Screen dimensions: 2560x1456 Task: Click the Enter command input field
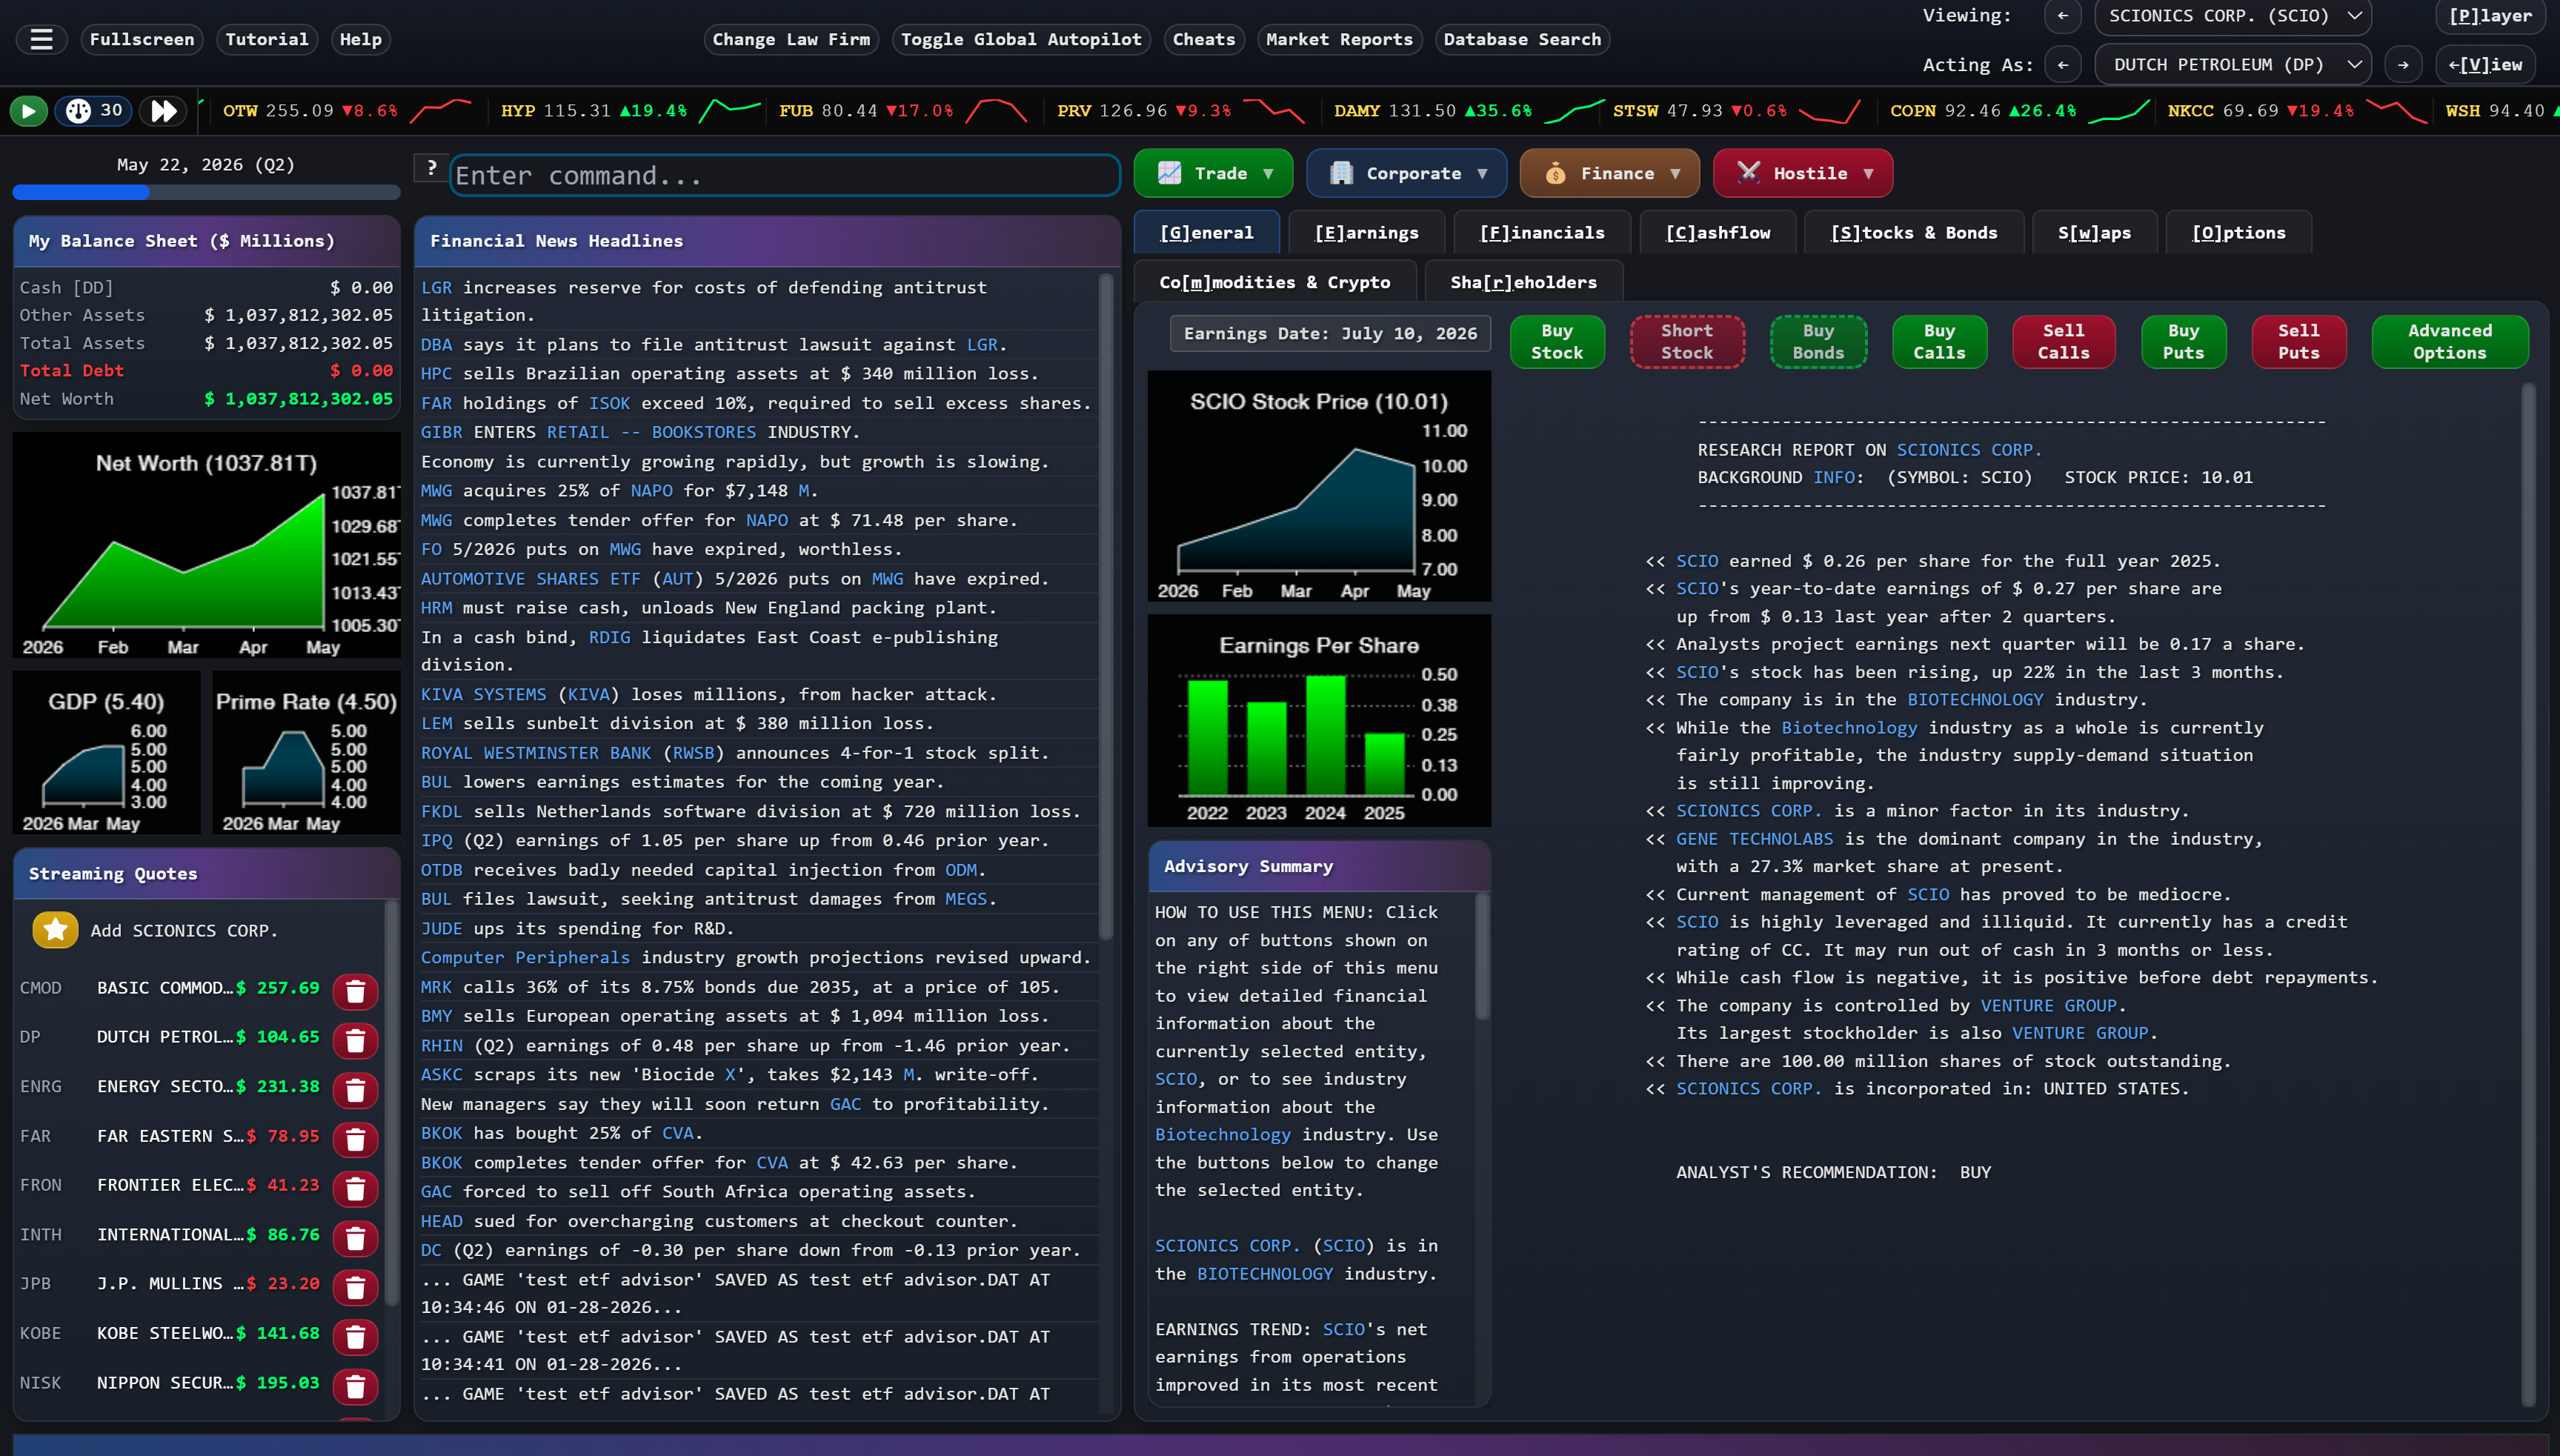pyautogui.click(x=783, y=175)
